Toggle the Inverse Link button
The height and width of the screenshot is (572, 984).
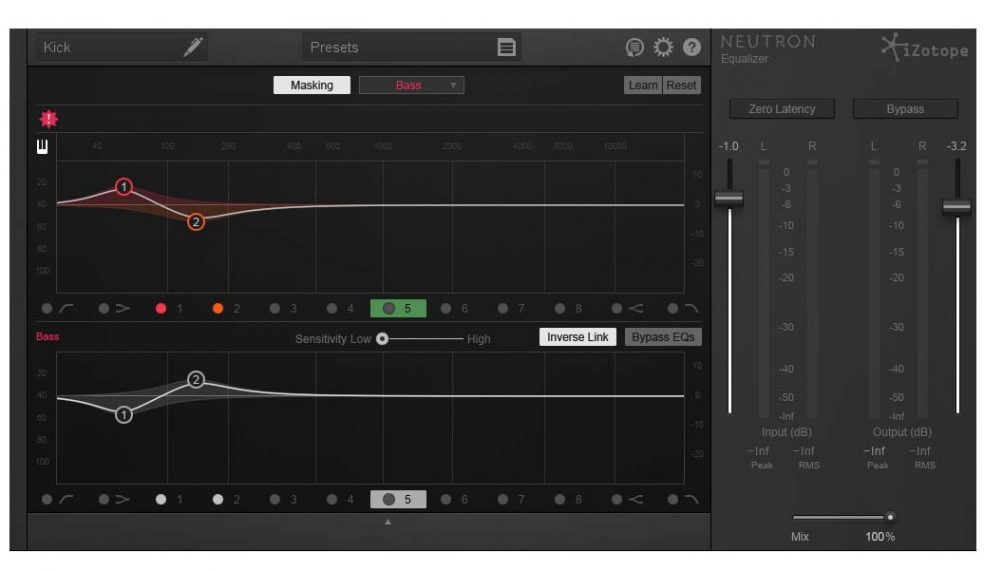point(577,337)
